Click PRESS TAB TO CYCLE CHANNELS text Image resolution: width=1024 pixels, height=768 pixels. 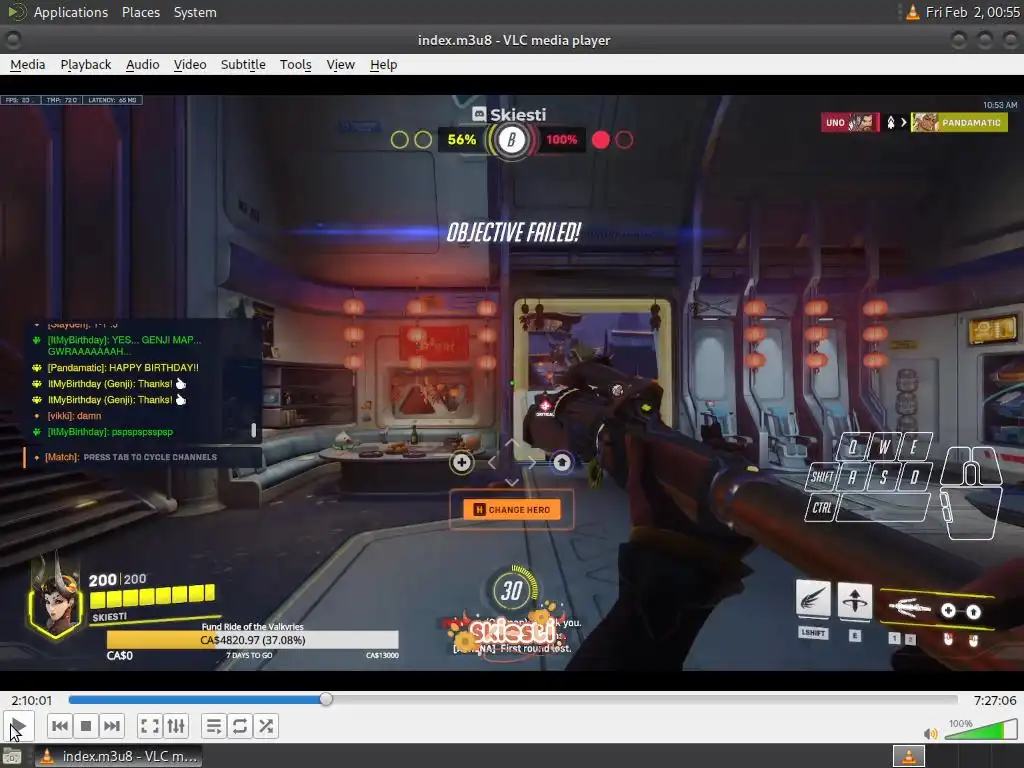pos(150,457)
